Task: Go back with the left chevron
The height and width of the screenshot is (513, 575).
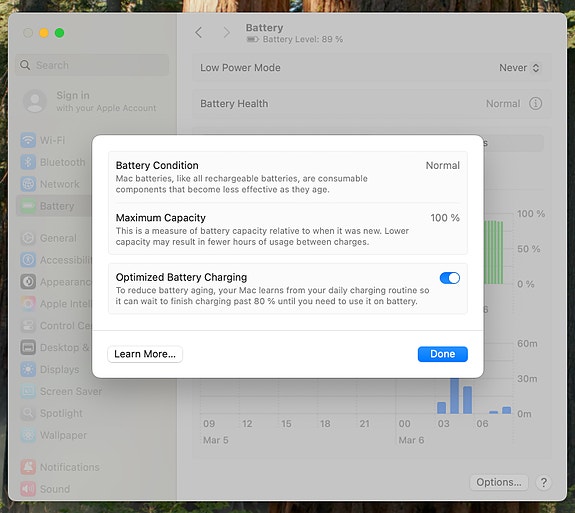Action: [x=199, y=33]
